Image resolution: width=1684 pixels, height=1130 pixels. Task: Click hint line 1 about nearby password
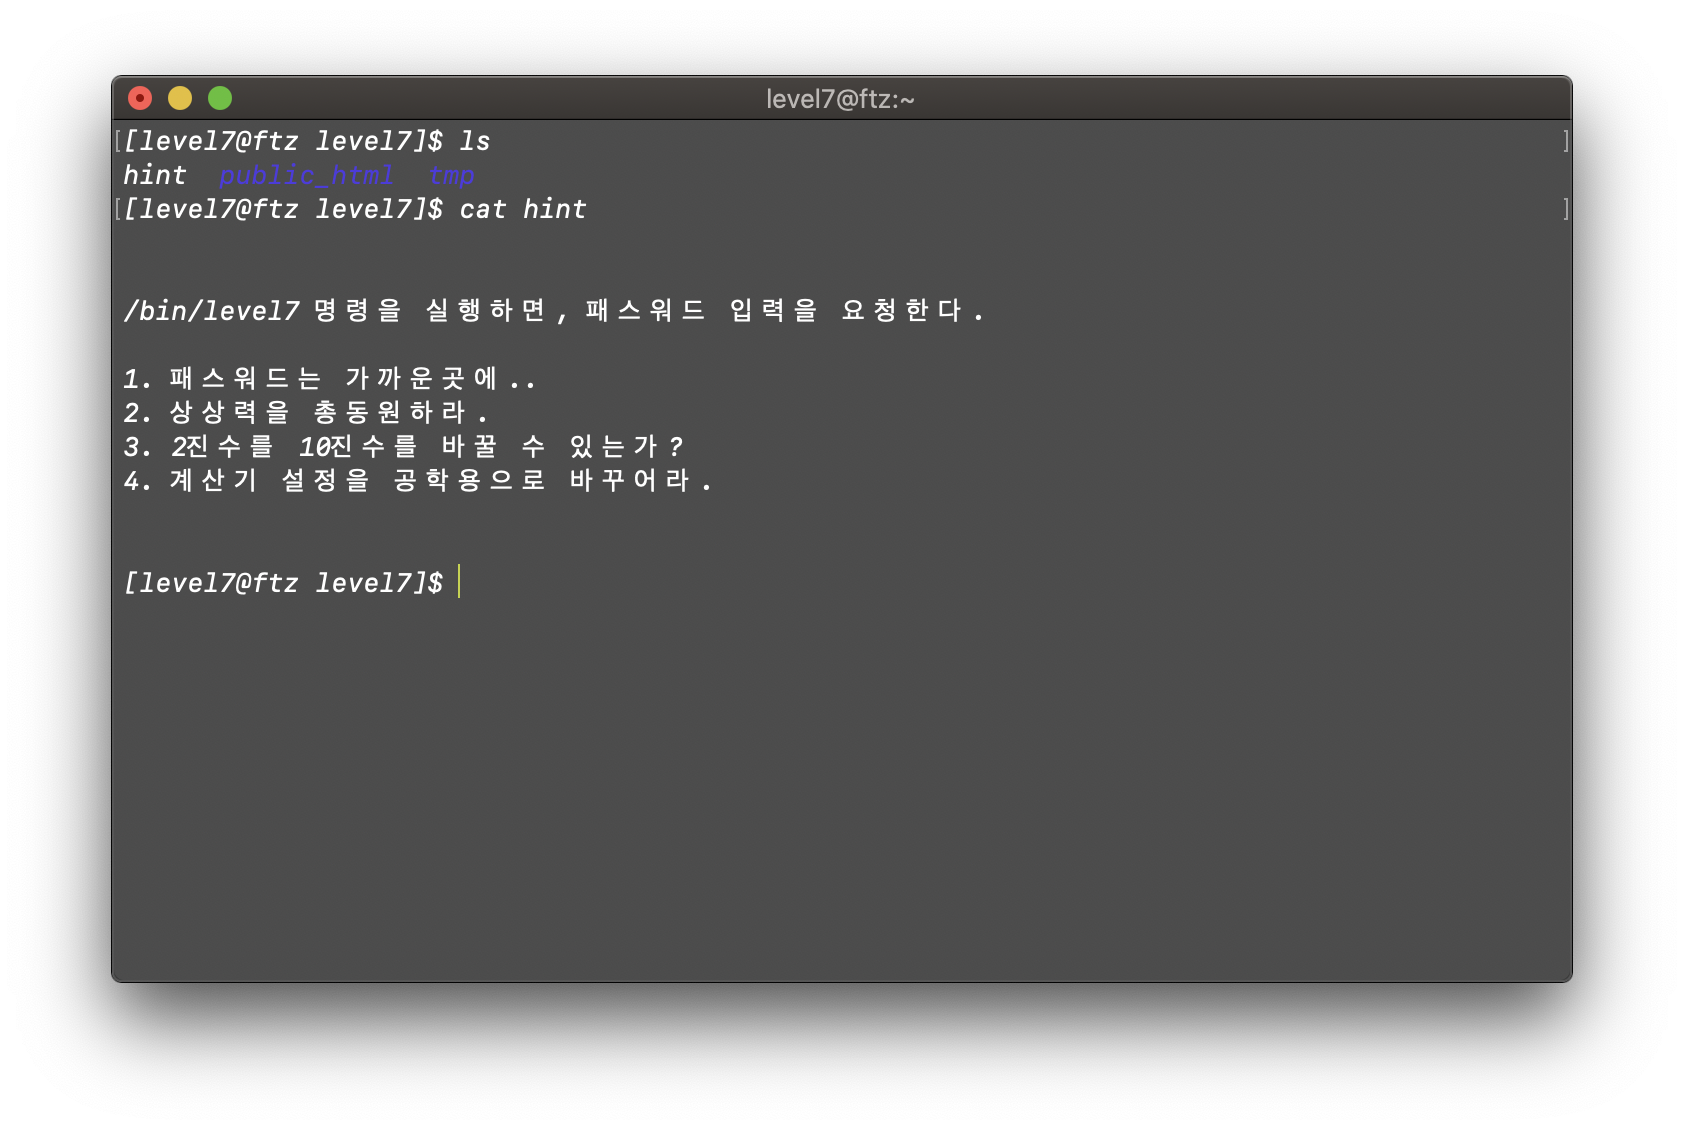[330, 379]
